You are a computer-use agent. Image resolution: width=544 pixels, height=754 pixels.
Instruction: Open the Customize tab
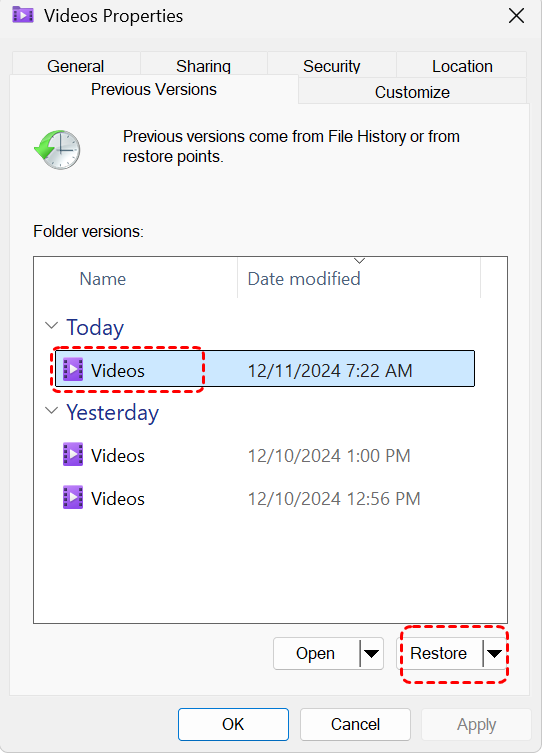(x=412, y=91)
